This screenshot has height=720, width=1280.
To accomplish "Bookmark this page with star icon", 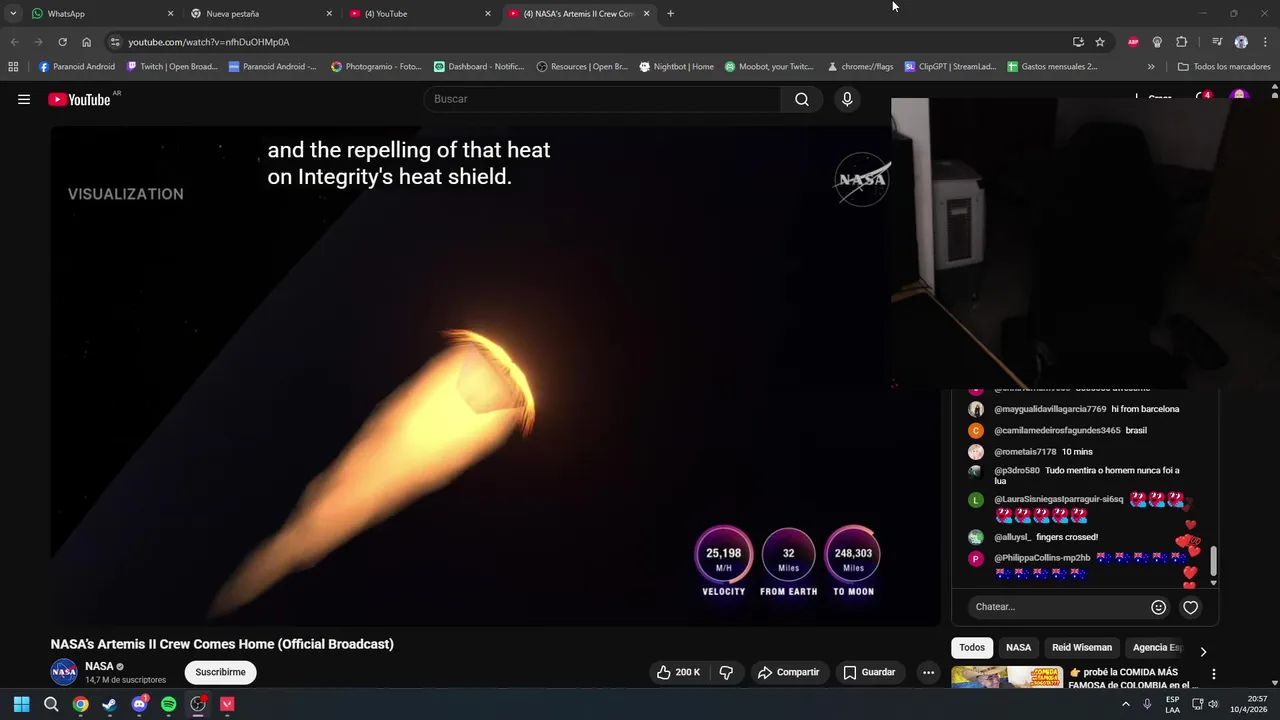I will (1100, 42).
